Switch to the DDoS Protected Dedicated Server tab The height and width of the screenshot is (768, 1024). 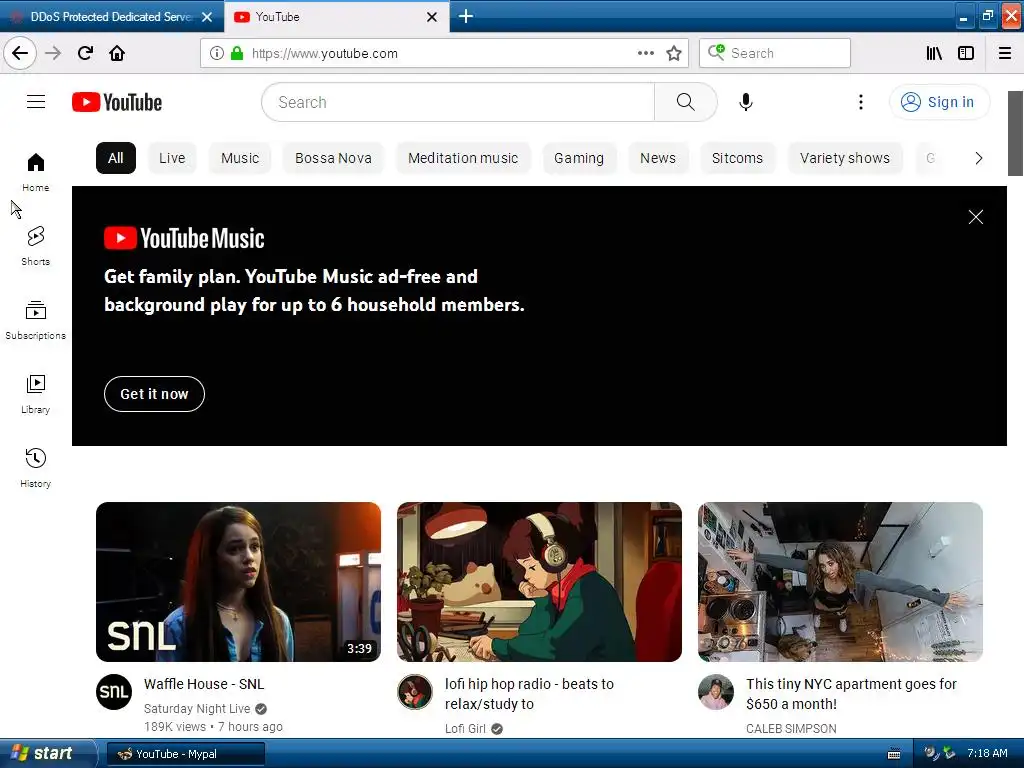click(x=110, y=16)
